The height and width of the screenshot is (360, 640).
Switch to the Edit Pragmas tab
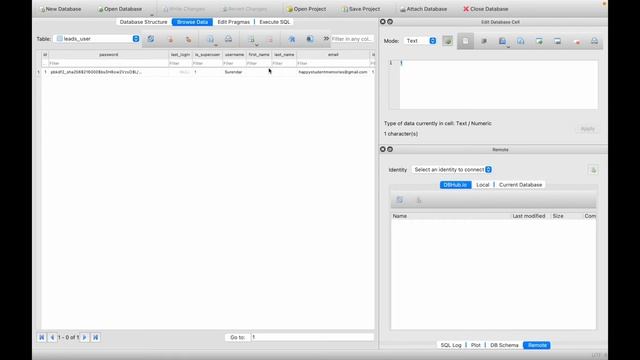233,22
